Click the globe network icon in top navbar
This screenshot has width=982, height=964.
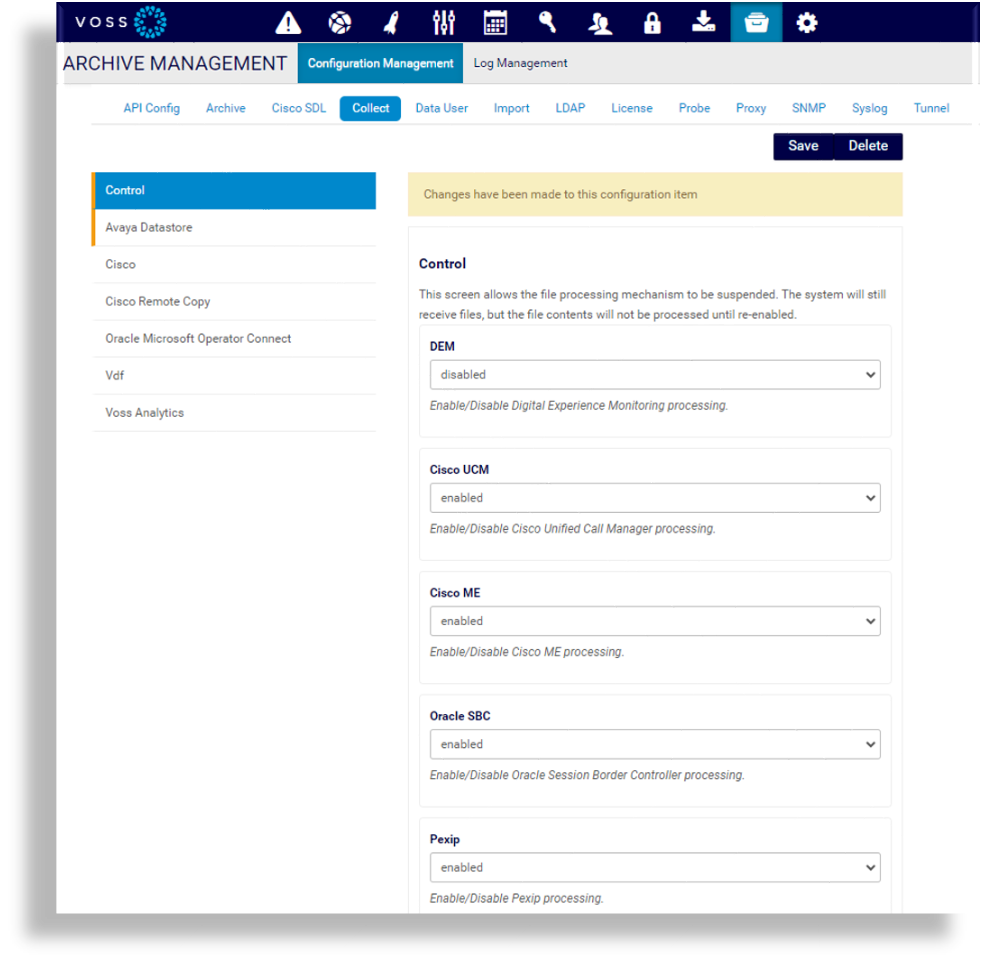[340, 21]
